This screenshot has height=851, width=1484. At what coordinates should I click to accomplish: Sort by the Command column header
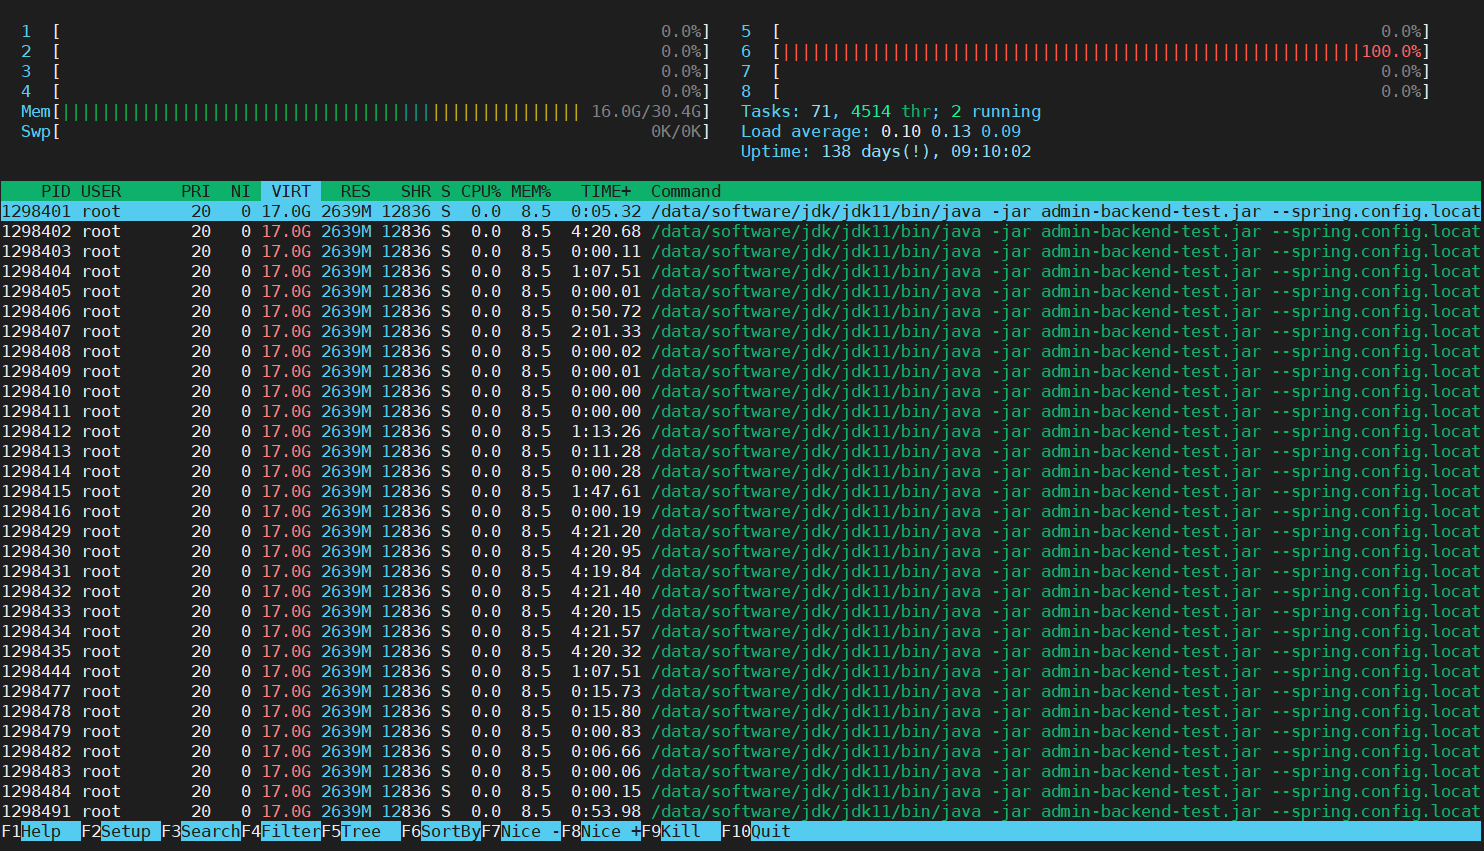pyautogui.click(x=685, y=191)
